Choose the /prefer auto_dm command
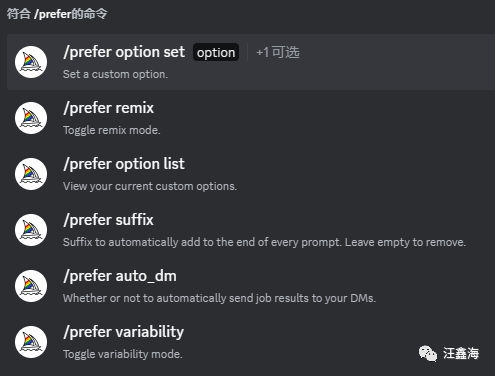Image resolution: width=495 pixels, height=376 pixels. tap(251, 286)
